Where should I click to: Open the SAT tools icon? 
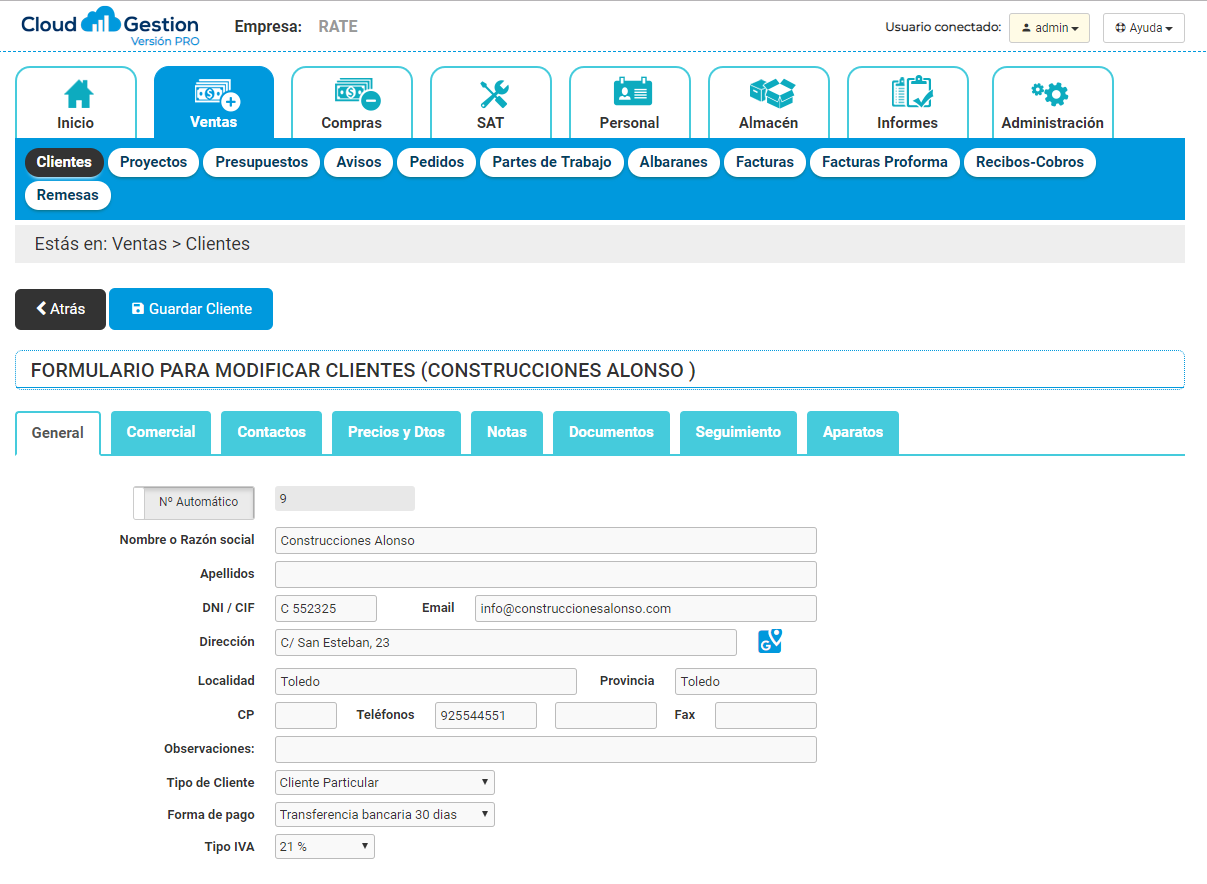click(x=493, y=94)
